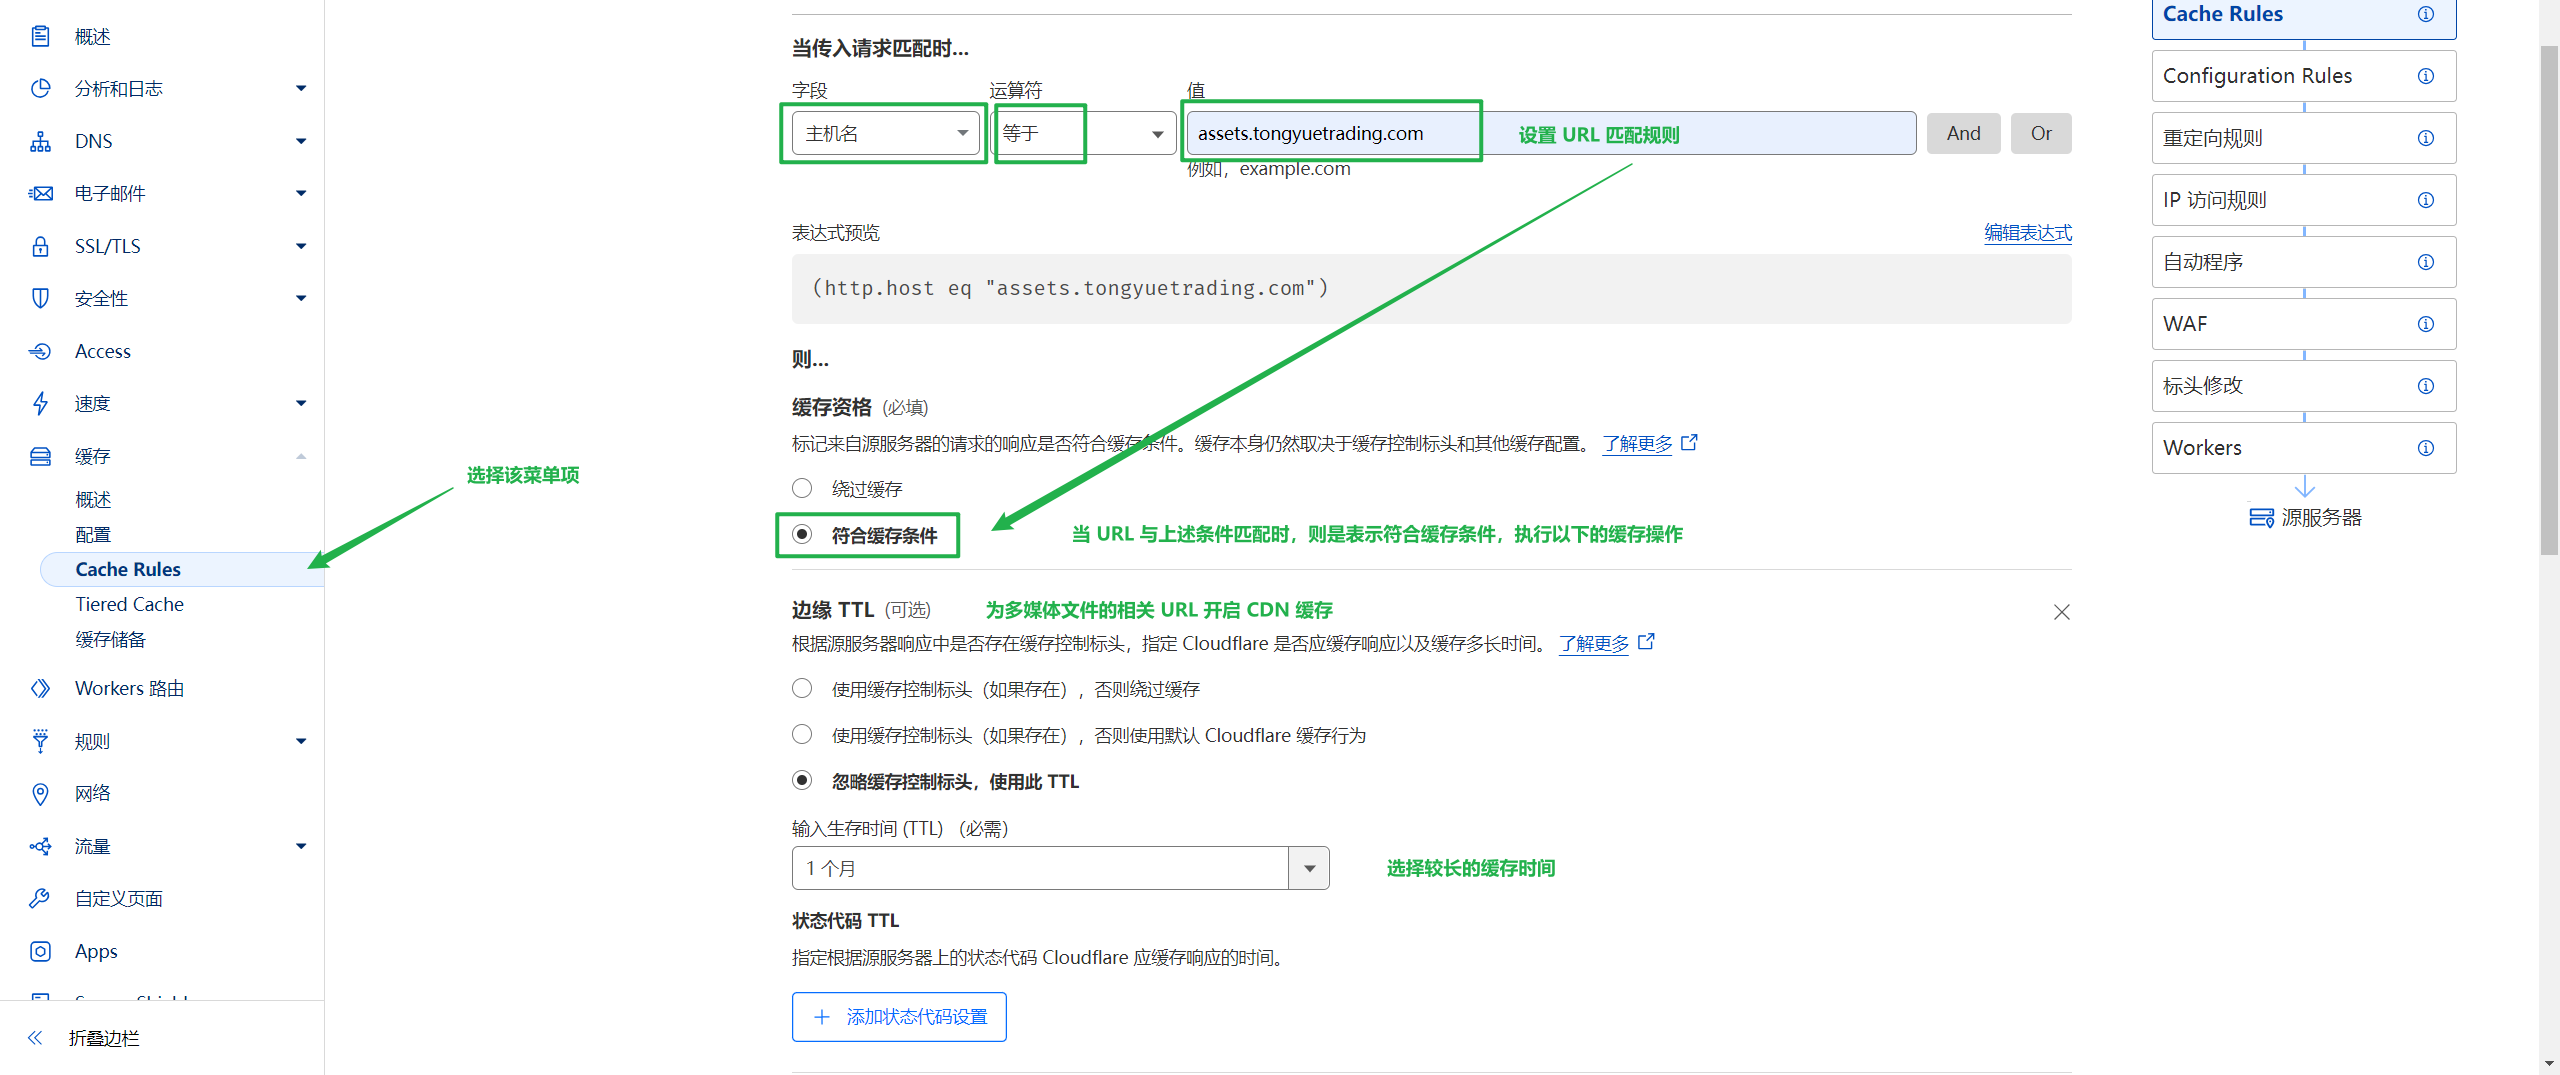Image resolution: width=2560 pixels, height=1075 pixels.
Task: Click the 规则 funnel icon
Action: tap(40, 741)
